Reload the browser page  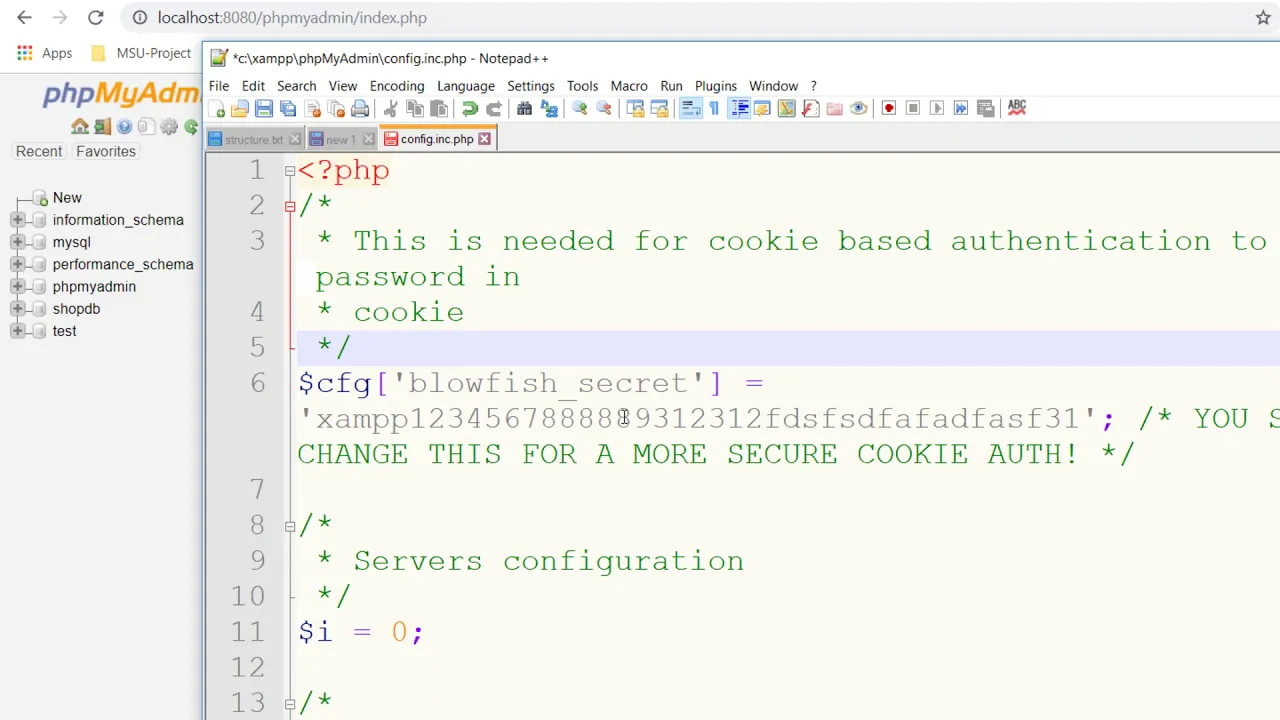95,17
